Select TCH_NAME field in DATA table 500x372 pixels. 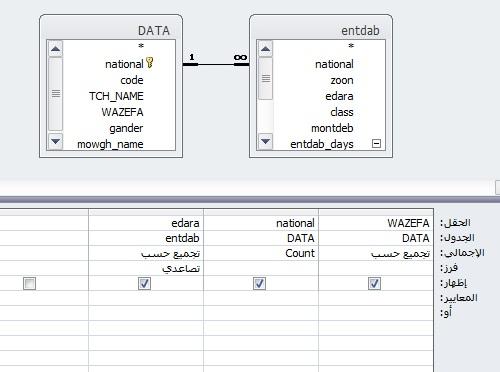click(116, 96)
